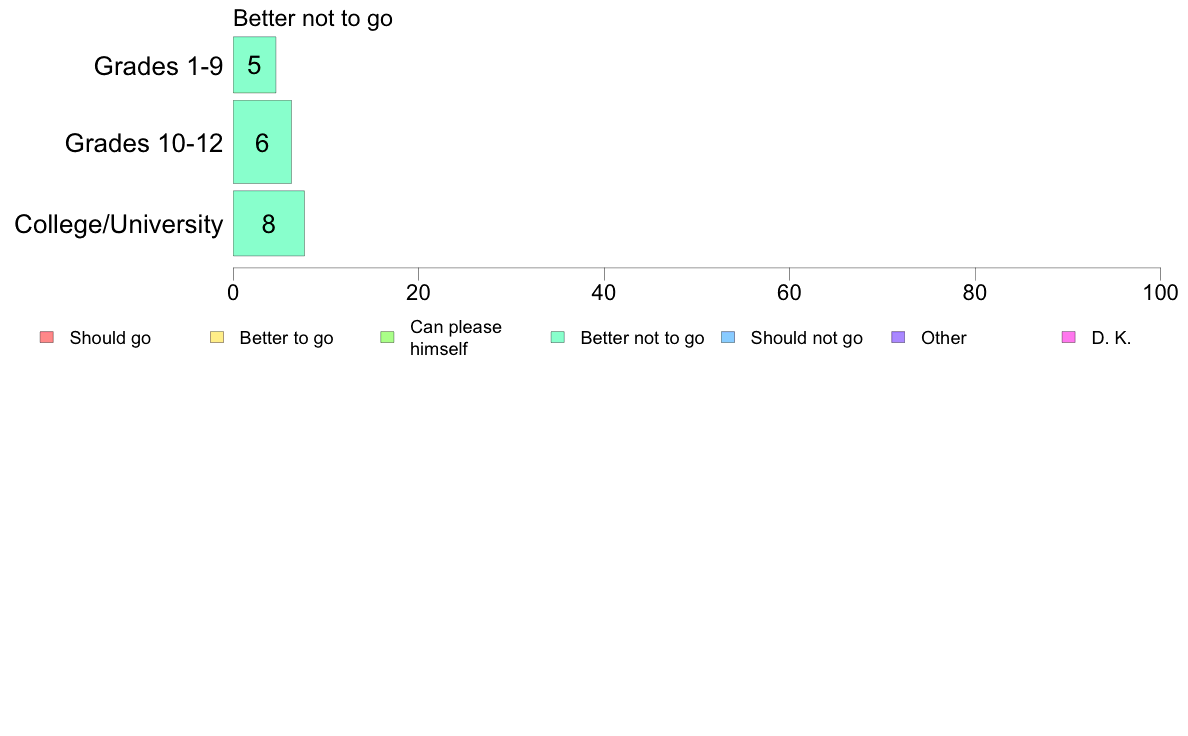
Task: Click the 40 tick on the x-axis
Action: point(604,292)
